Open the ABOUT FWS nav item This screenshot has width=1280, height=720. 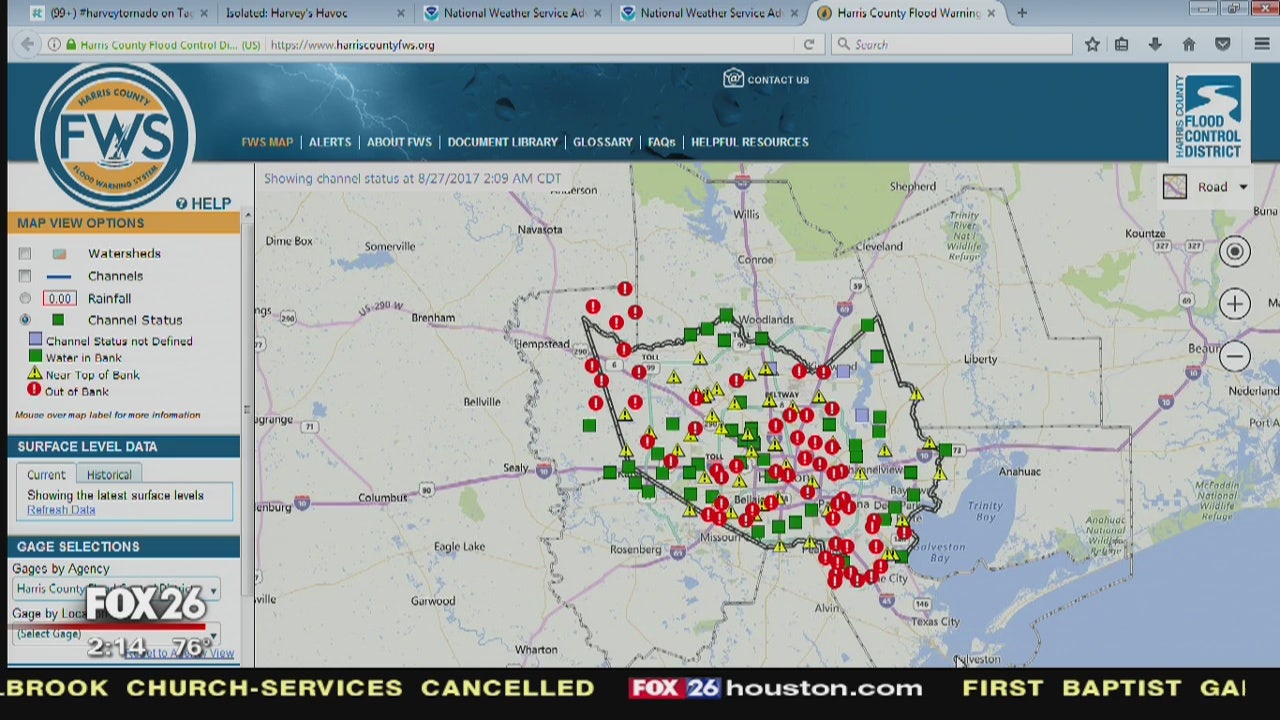(x=399, y=142)
